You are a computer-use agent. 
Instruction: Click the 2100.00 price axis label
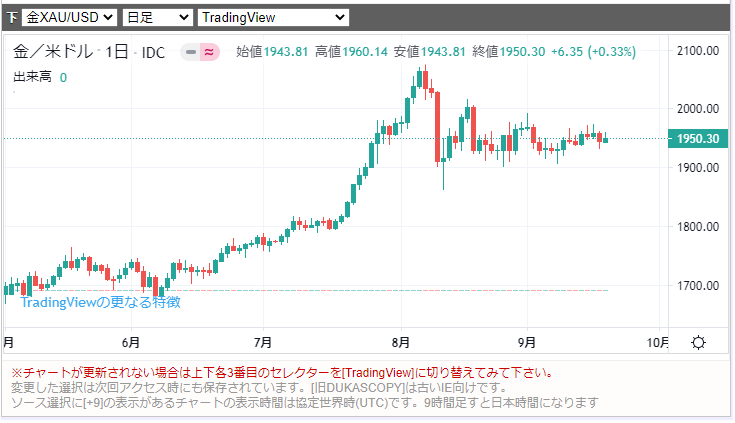pyautogui.click(x=698, y=51)
